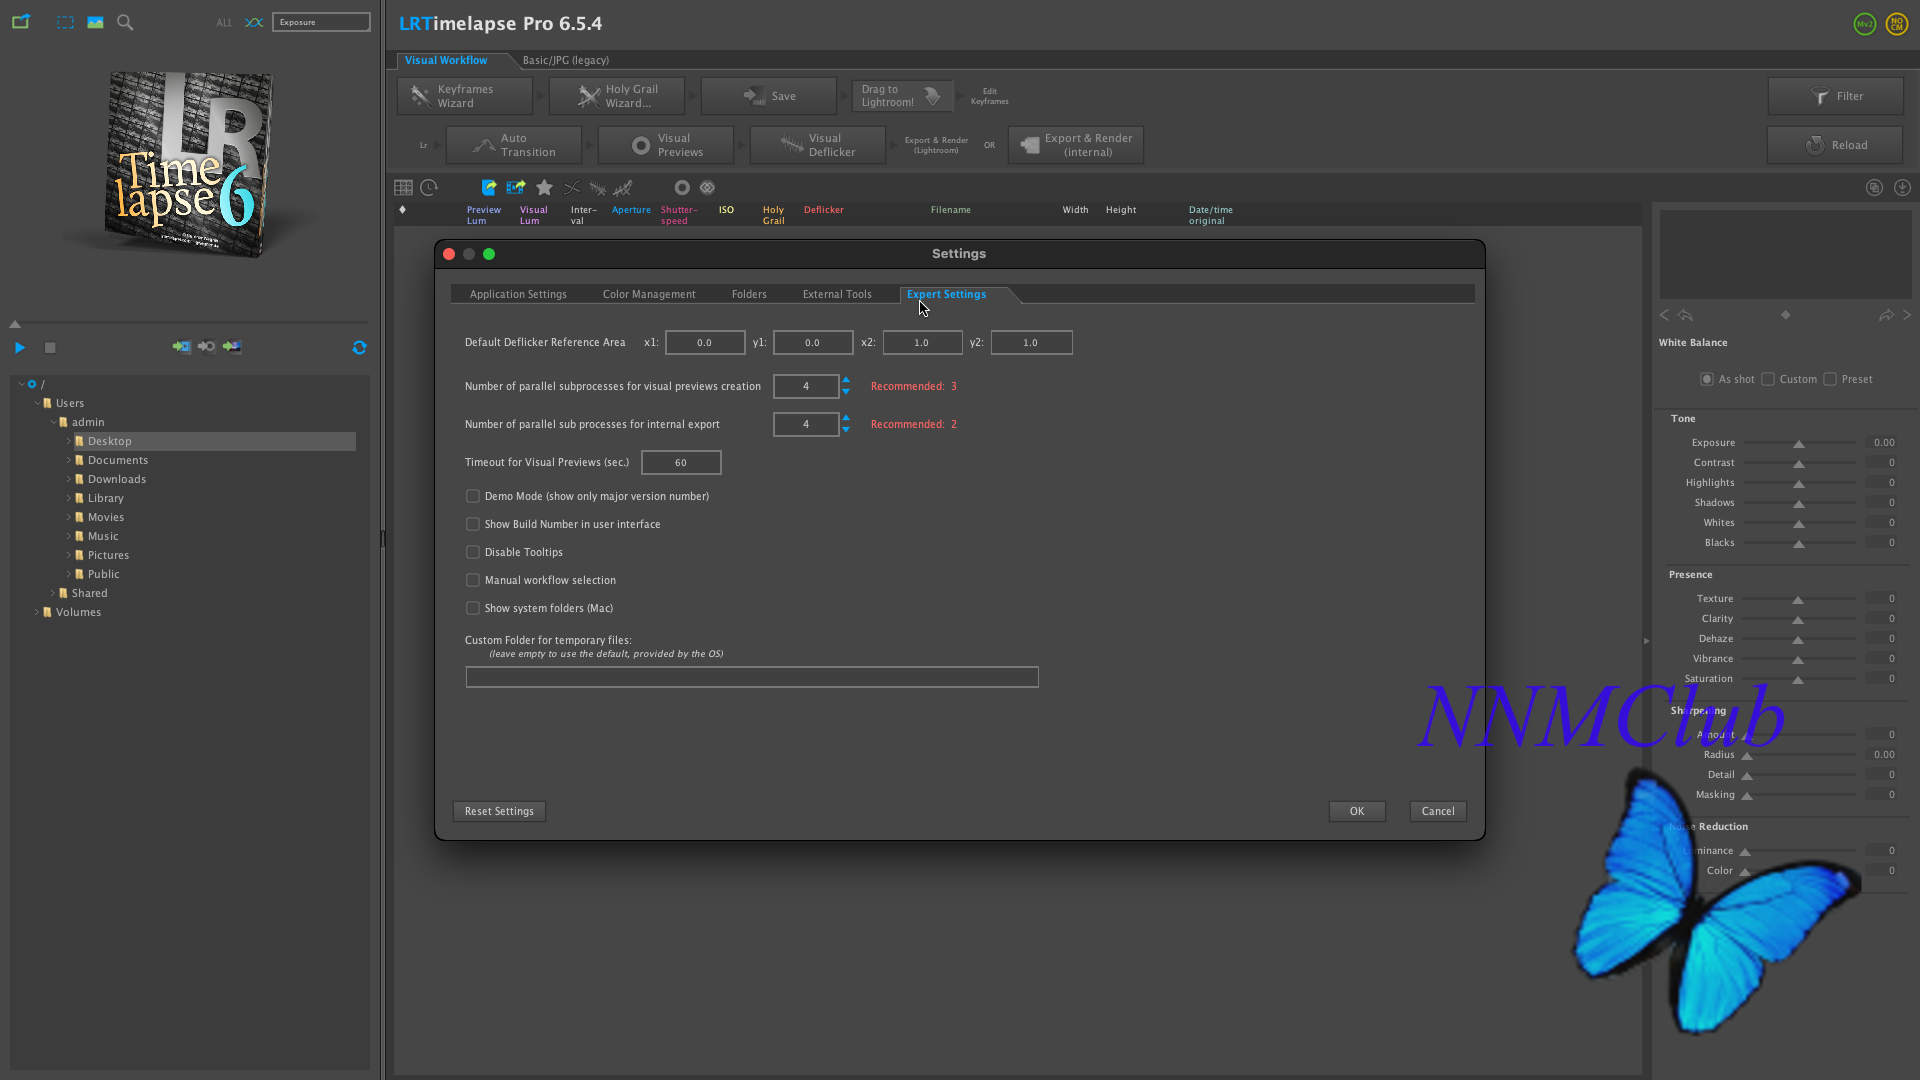
Task: Click the blue document with green arrow icon
Action: 489,187
